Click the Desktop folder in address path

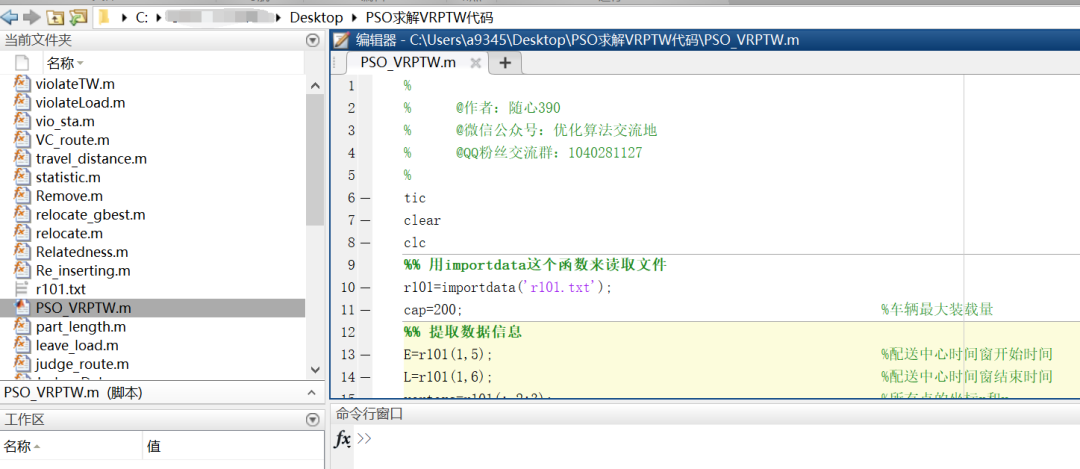pyautogui.click(x=312, y=18)
